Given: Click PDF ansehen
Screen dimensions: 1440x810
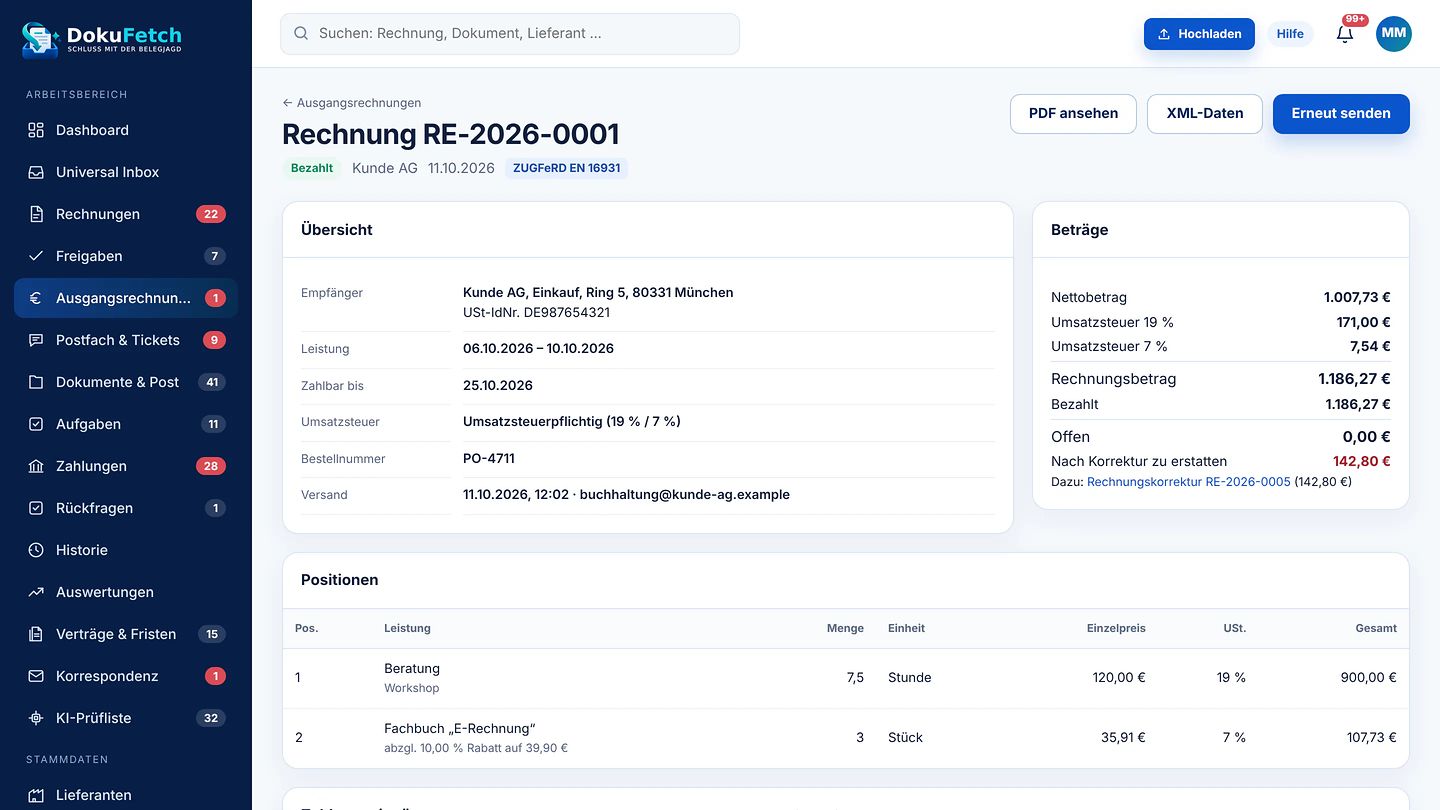Looking at the screenshot, I should pyautogui.click(x=1073, y=113).
